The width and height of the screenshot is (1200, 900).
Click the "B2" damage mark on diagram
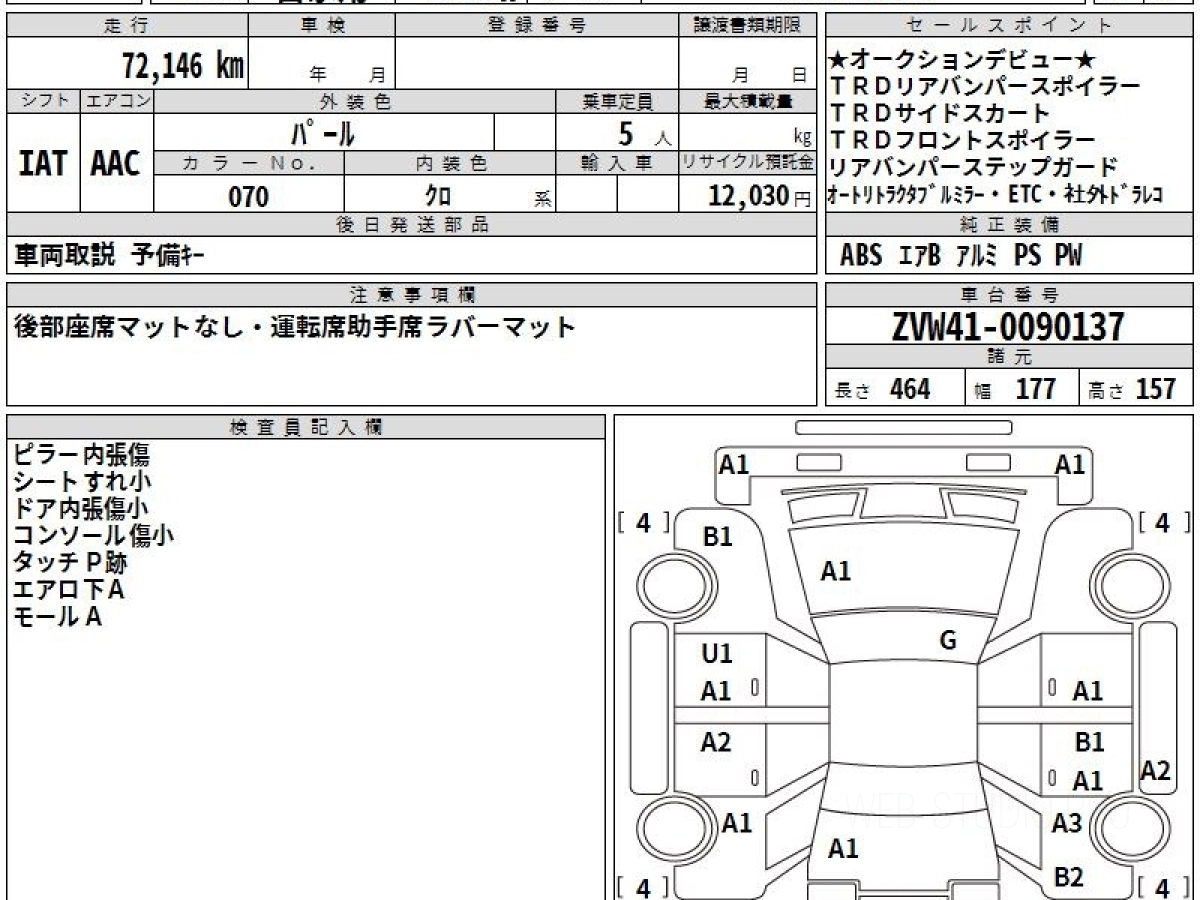click(1068, 877)
